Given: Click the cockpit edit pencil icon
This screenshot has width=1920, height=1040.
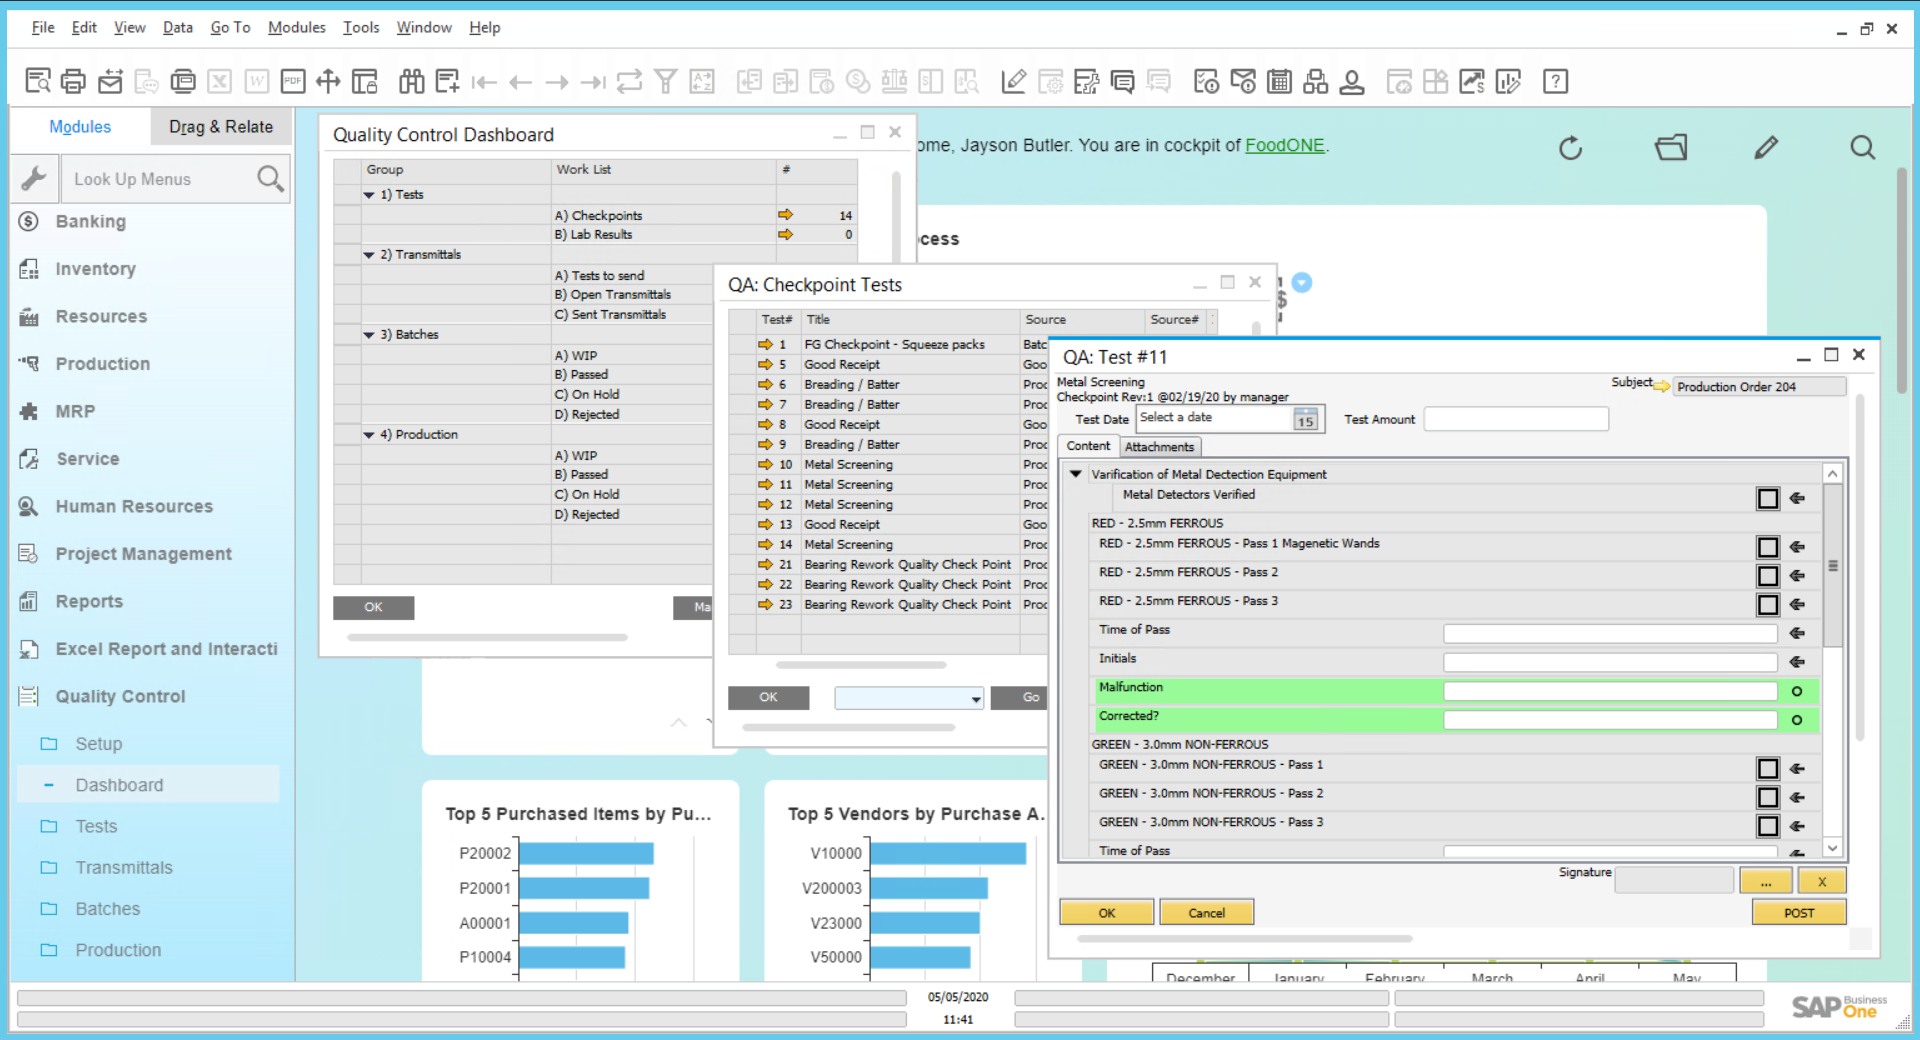Looking at the screenshot, I should click(1766, 148).
